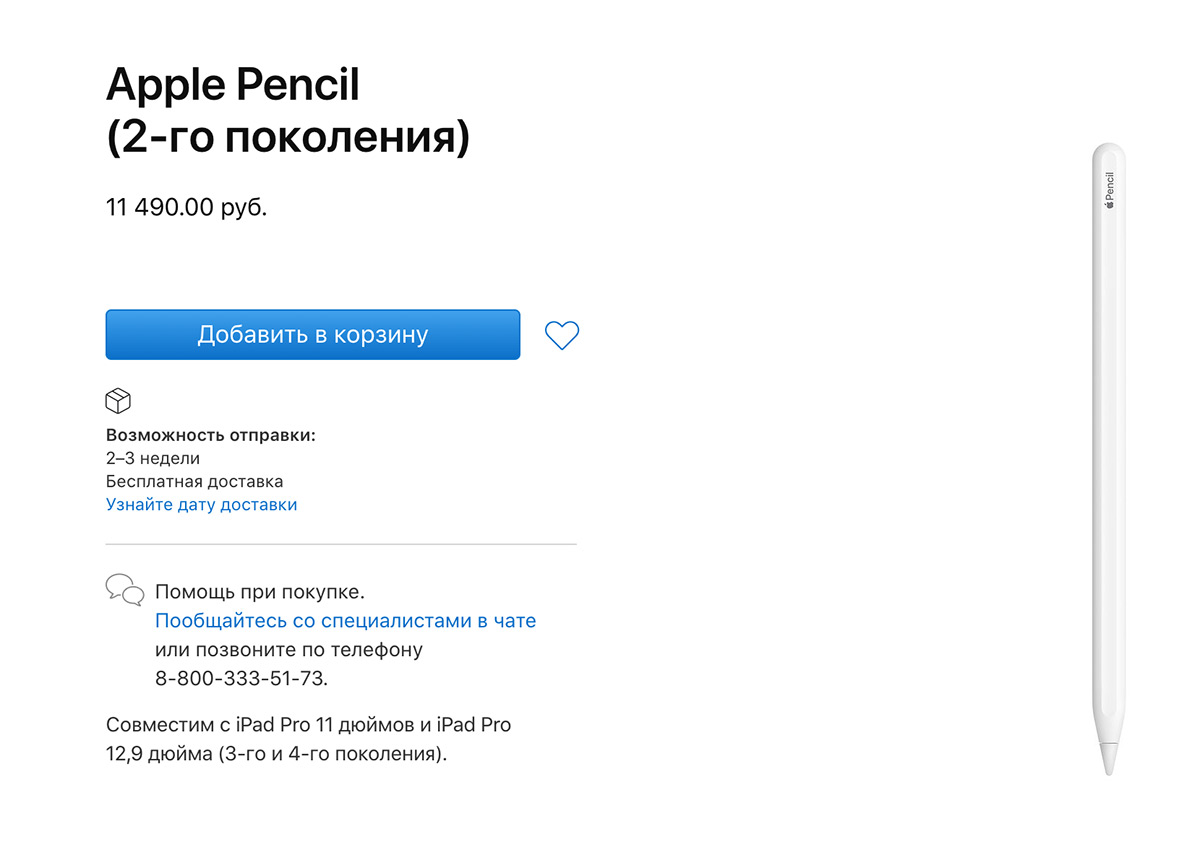Click the phone number 8-800-333-51-73
1200x863 pixels.
coord(241,678)
